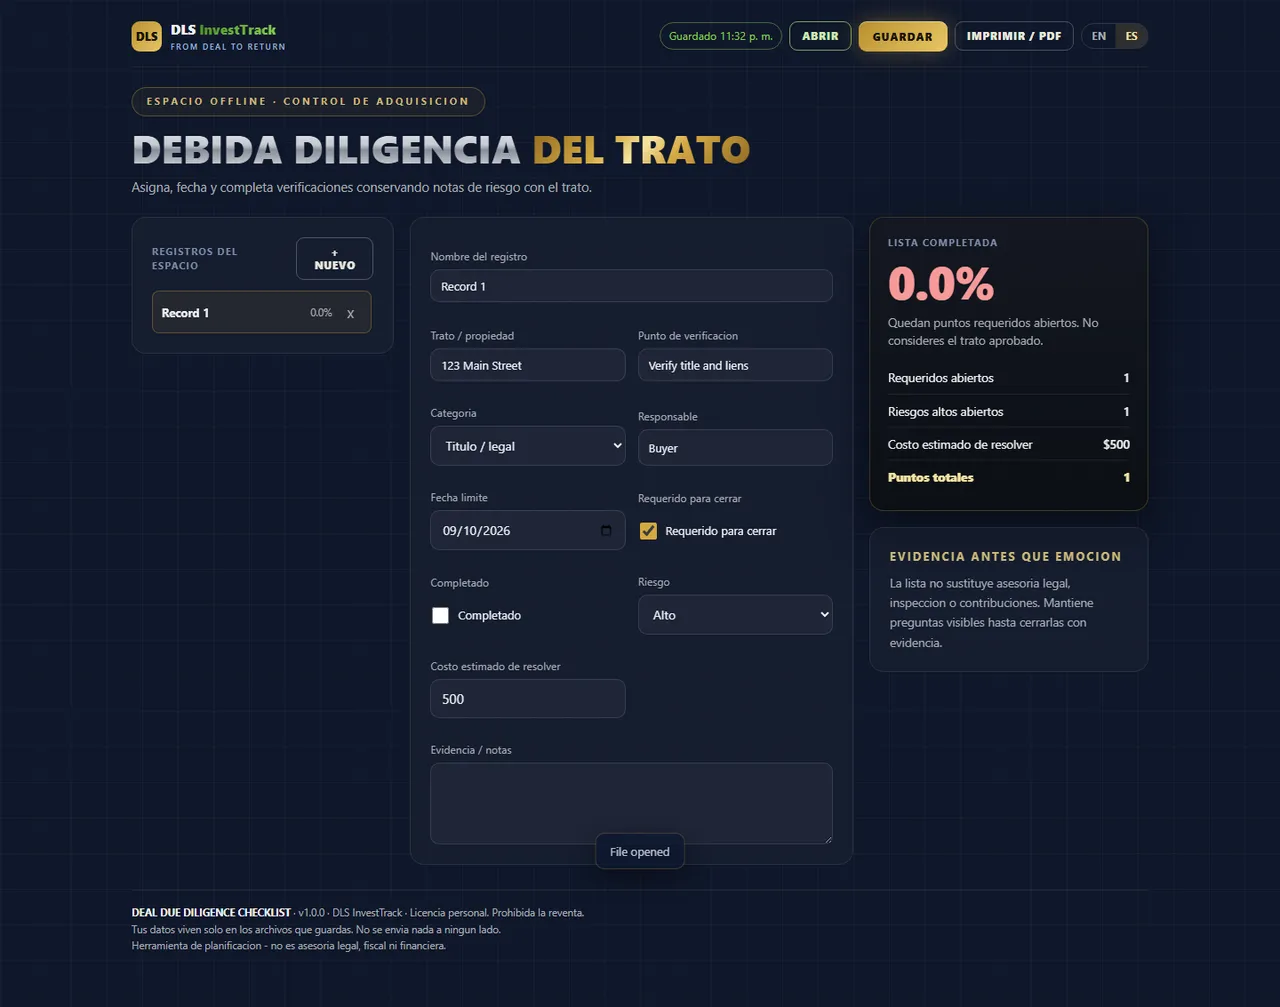
Task: Click the Trato / propiedad field
Action: (528, 365)
